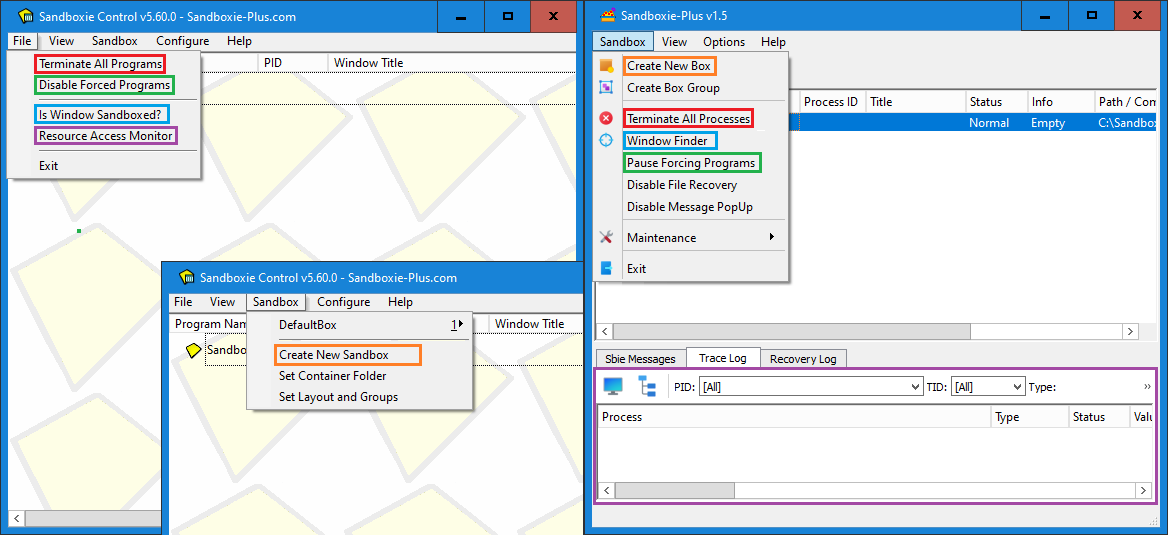Image resolution: width=1168 pixels, height=535 pixels.
Task: Click the purple Create Box Group icon
Action: (606, 88)
